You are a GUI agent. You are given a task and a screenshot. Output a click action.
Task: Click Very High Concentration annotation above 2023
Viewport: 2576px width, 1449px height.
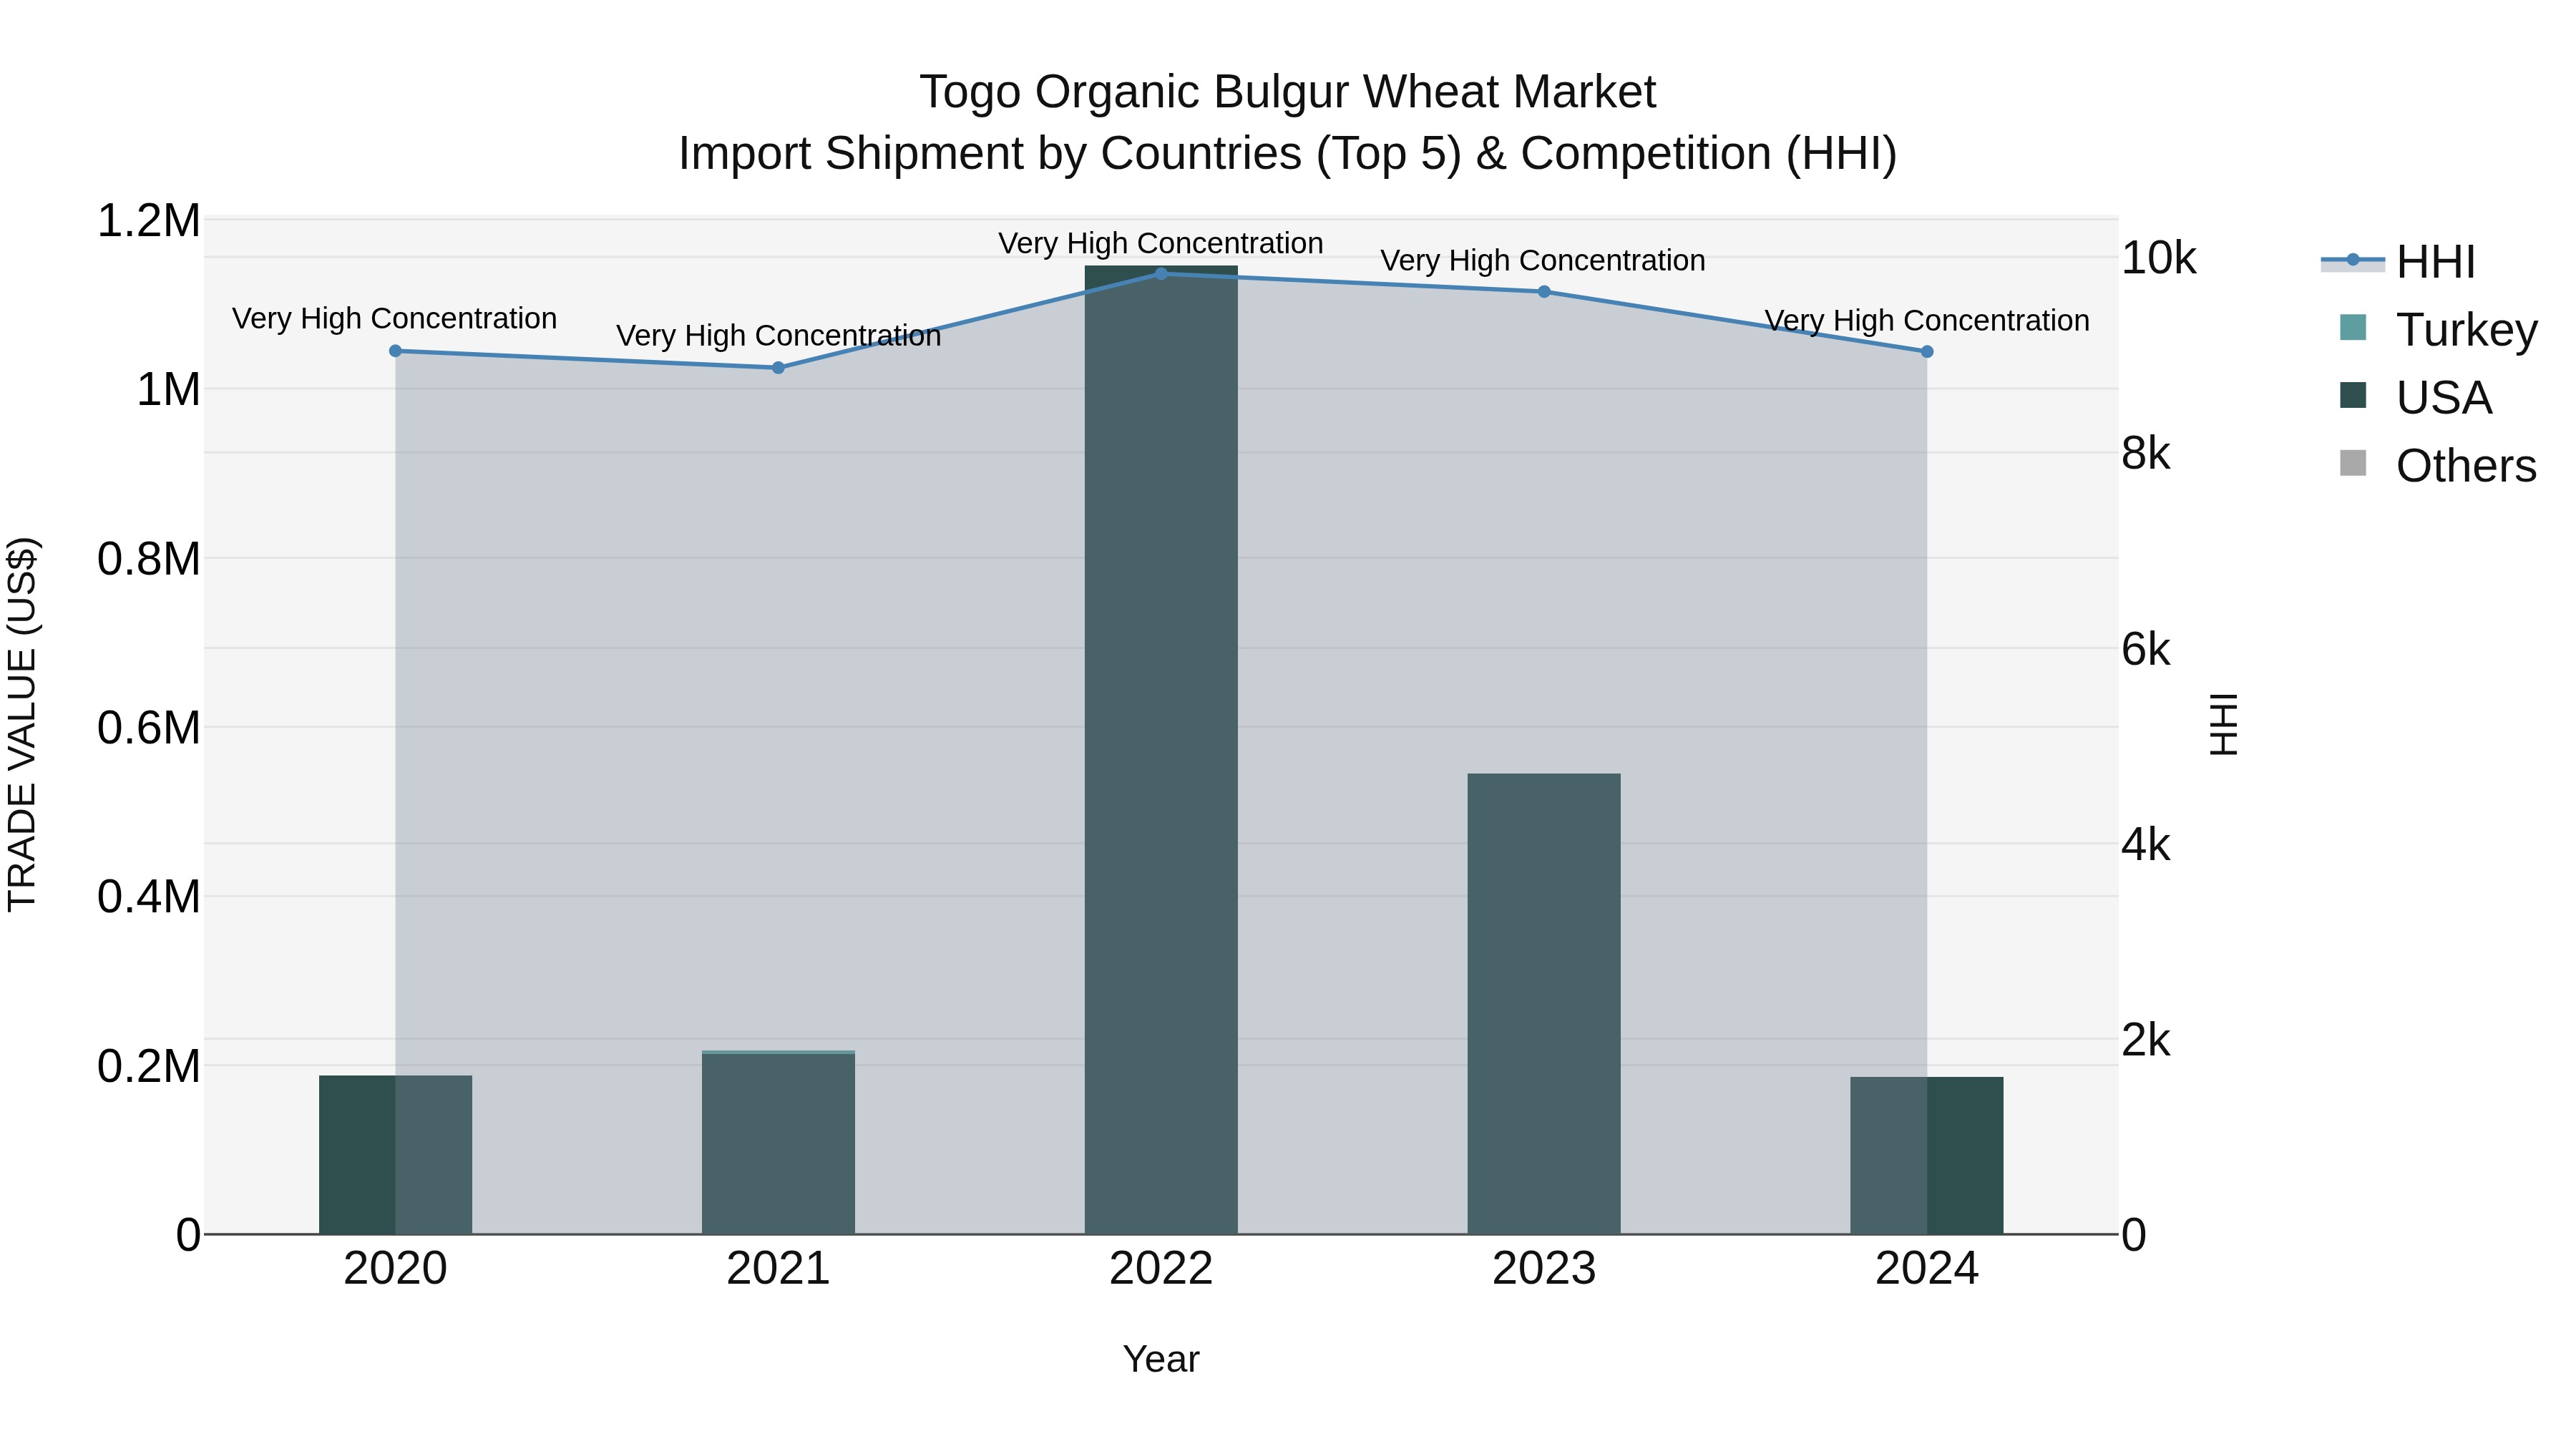pyautogui.click(x=1544, y=261)
